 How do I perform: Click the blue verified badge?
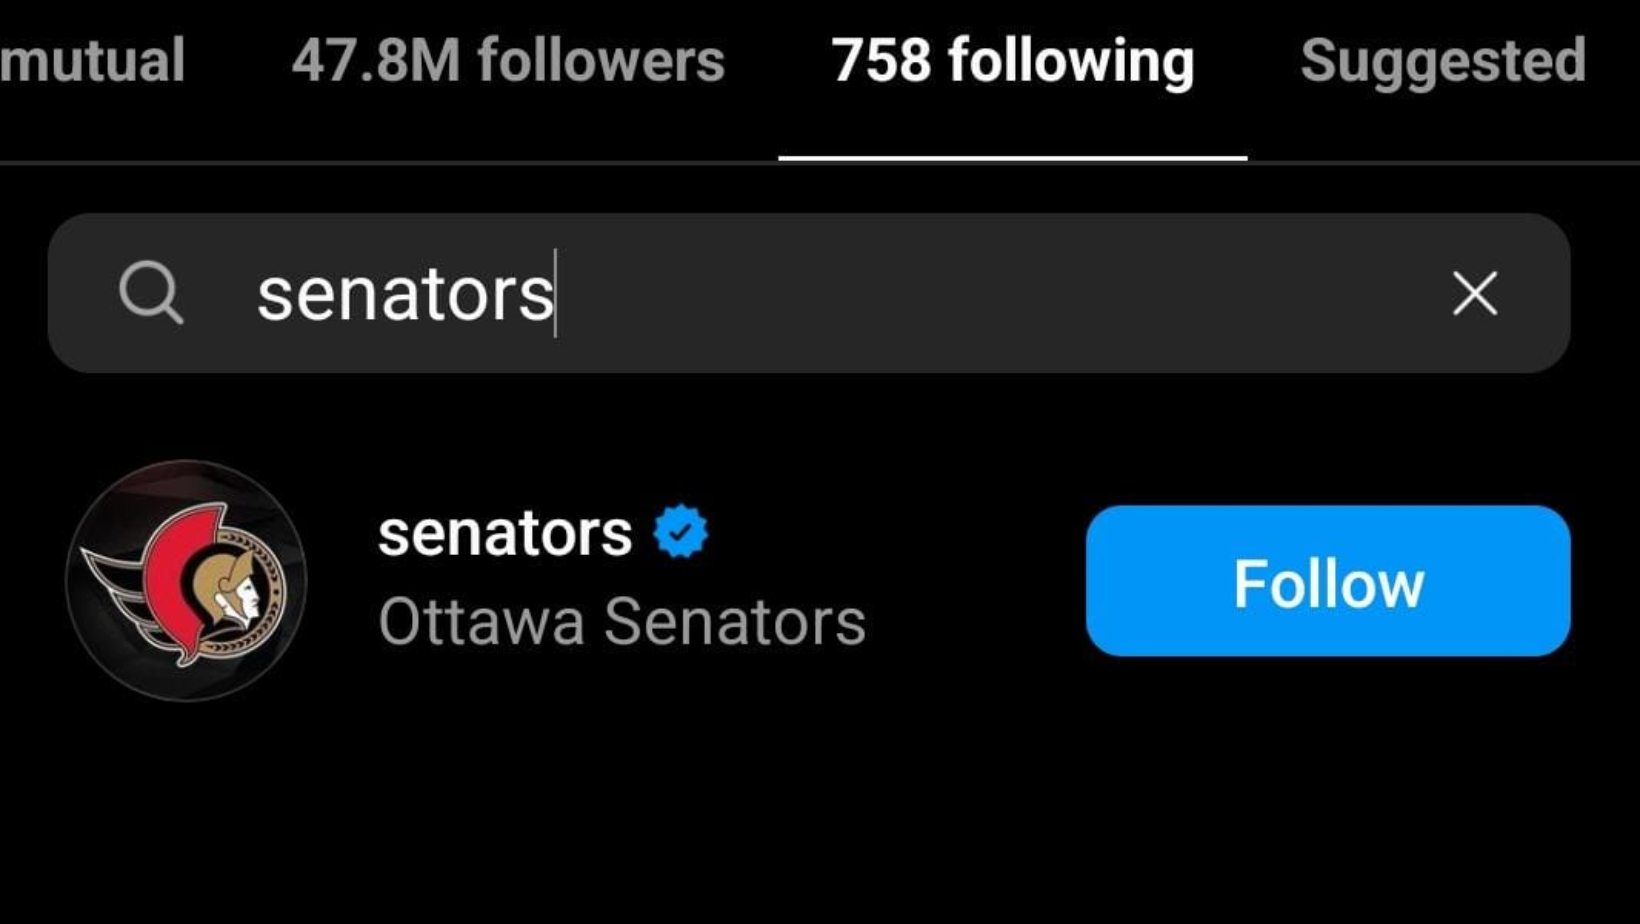[x=681, y=532]
